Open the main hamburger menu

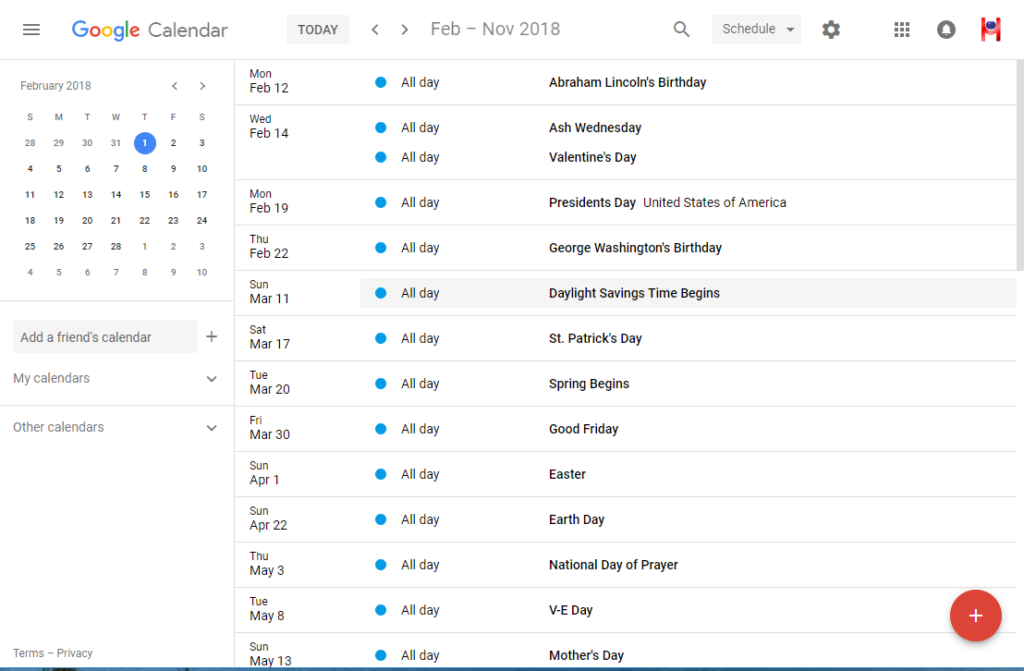[x=31, y=29]
